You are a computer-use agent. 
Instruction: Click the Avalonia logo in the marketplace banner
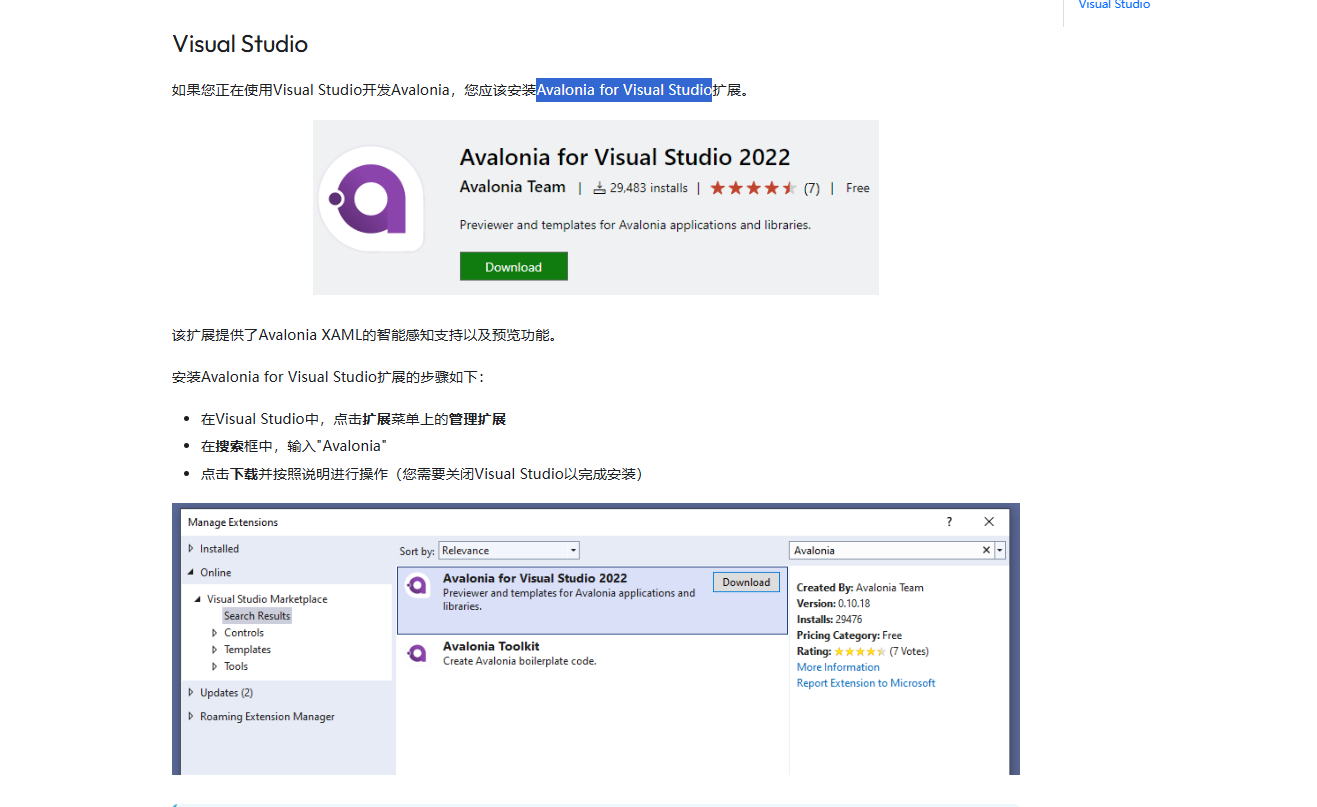coord(371,199)
